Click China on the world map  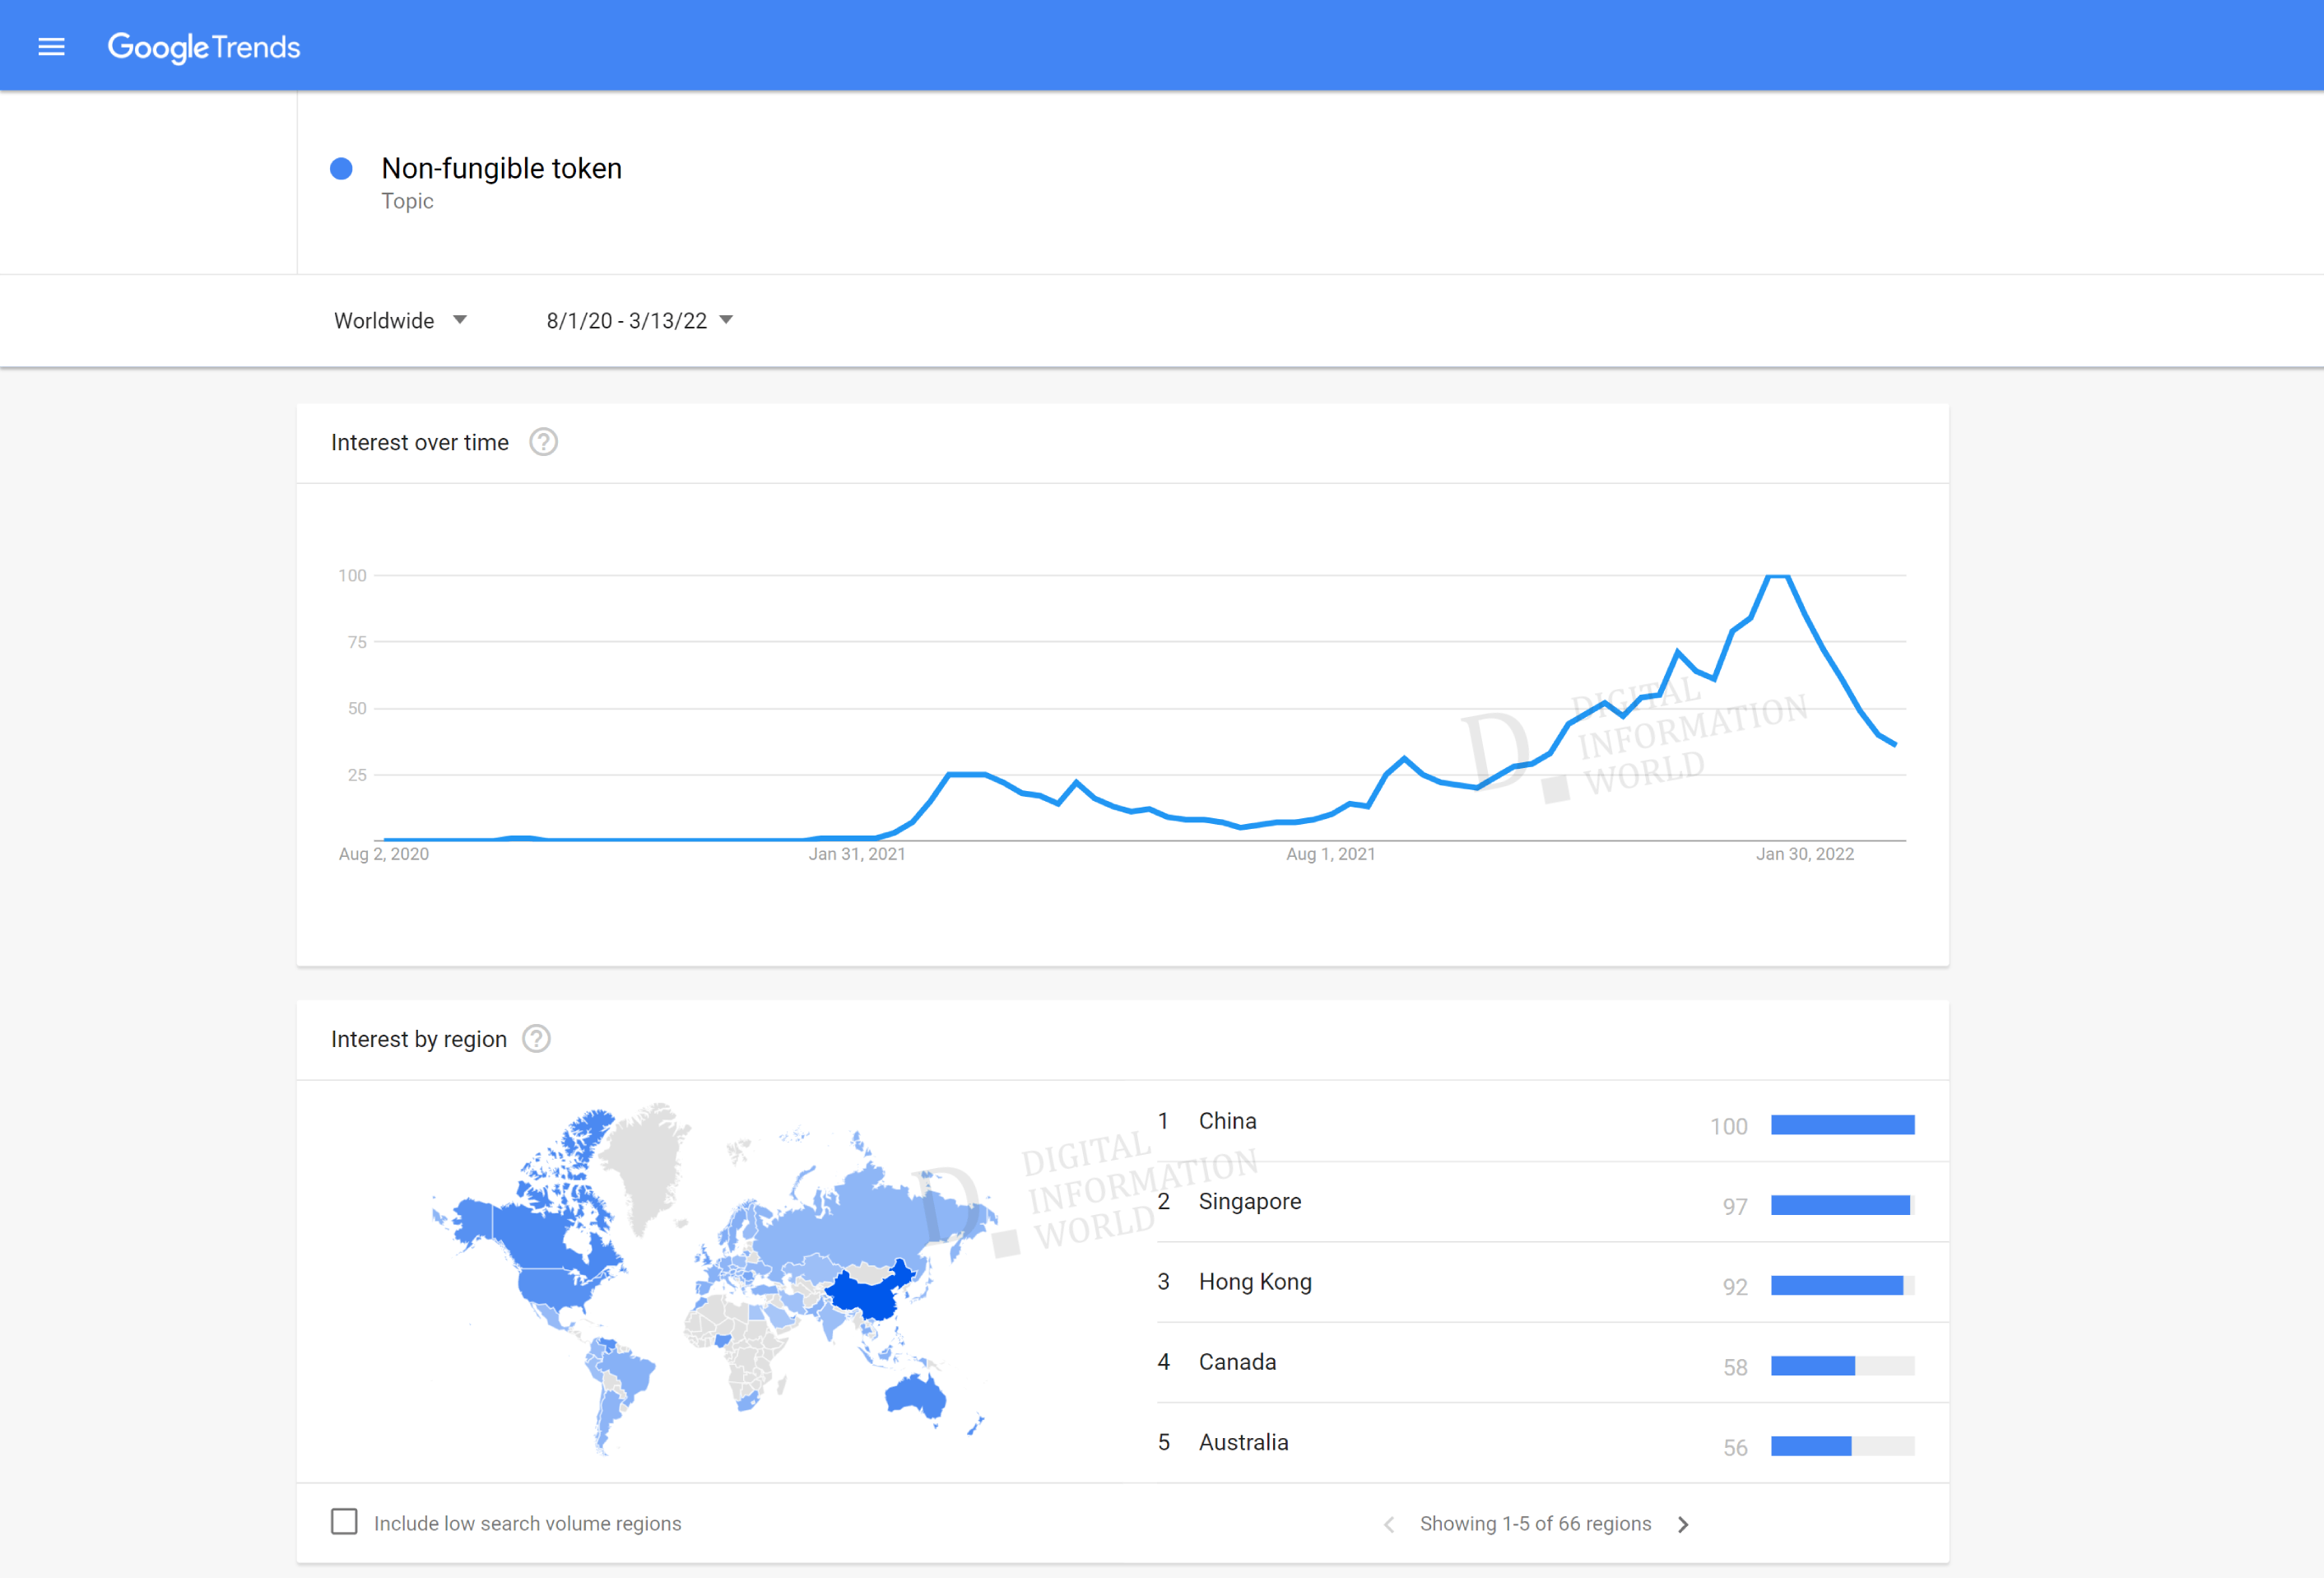pos(868,1296)
